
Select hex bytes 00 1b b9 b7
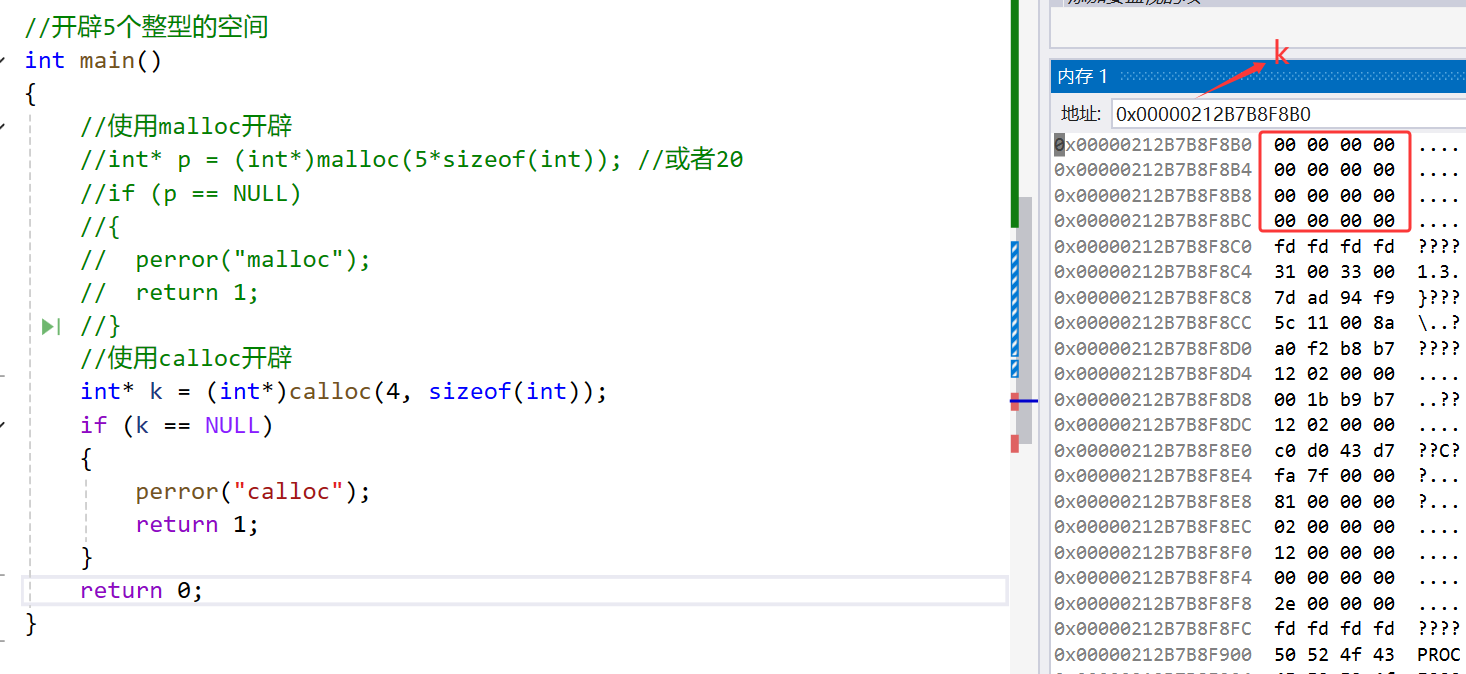tap(1334, 399)
